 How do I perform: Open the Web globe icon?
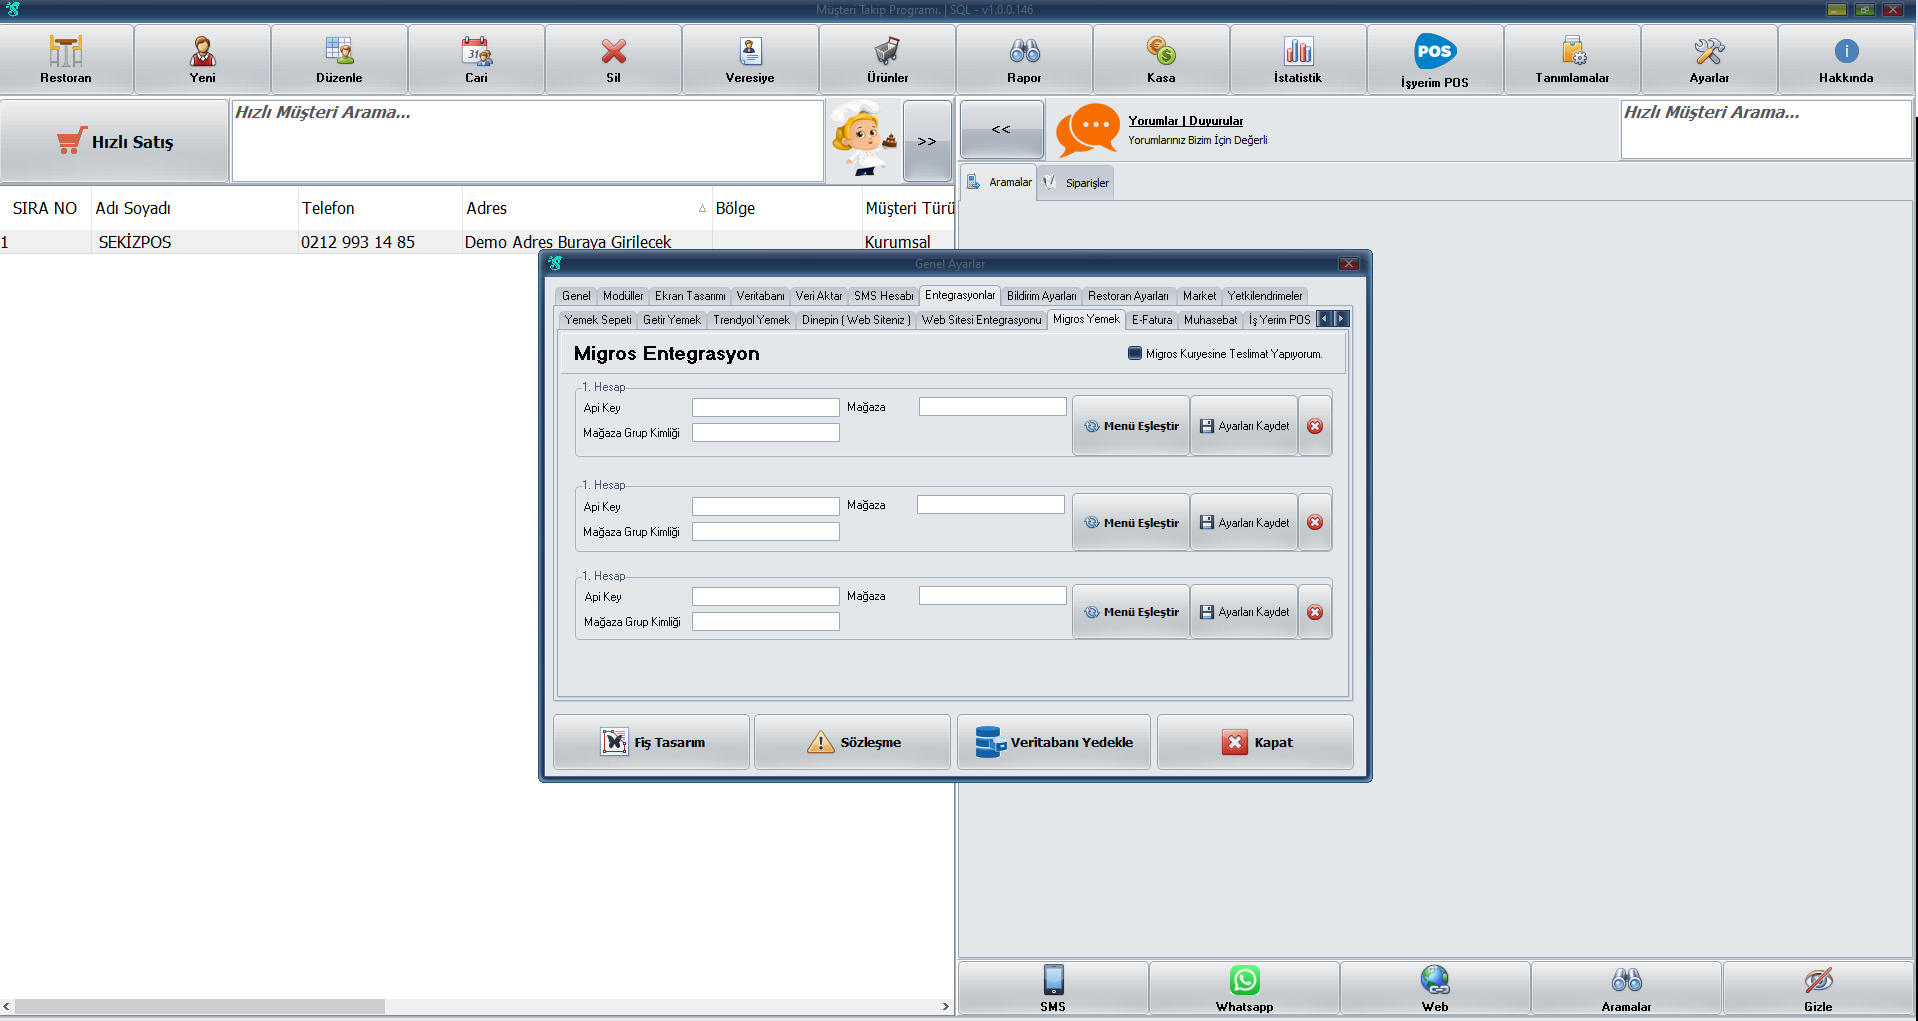pyautogui.click(x=1435, y=988)
